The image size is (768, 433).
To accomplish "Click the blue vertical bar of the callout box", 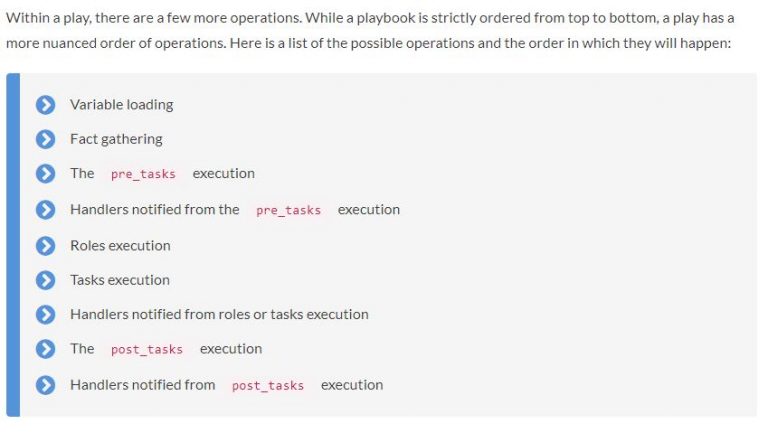I will (13, 245).
